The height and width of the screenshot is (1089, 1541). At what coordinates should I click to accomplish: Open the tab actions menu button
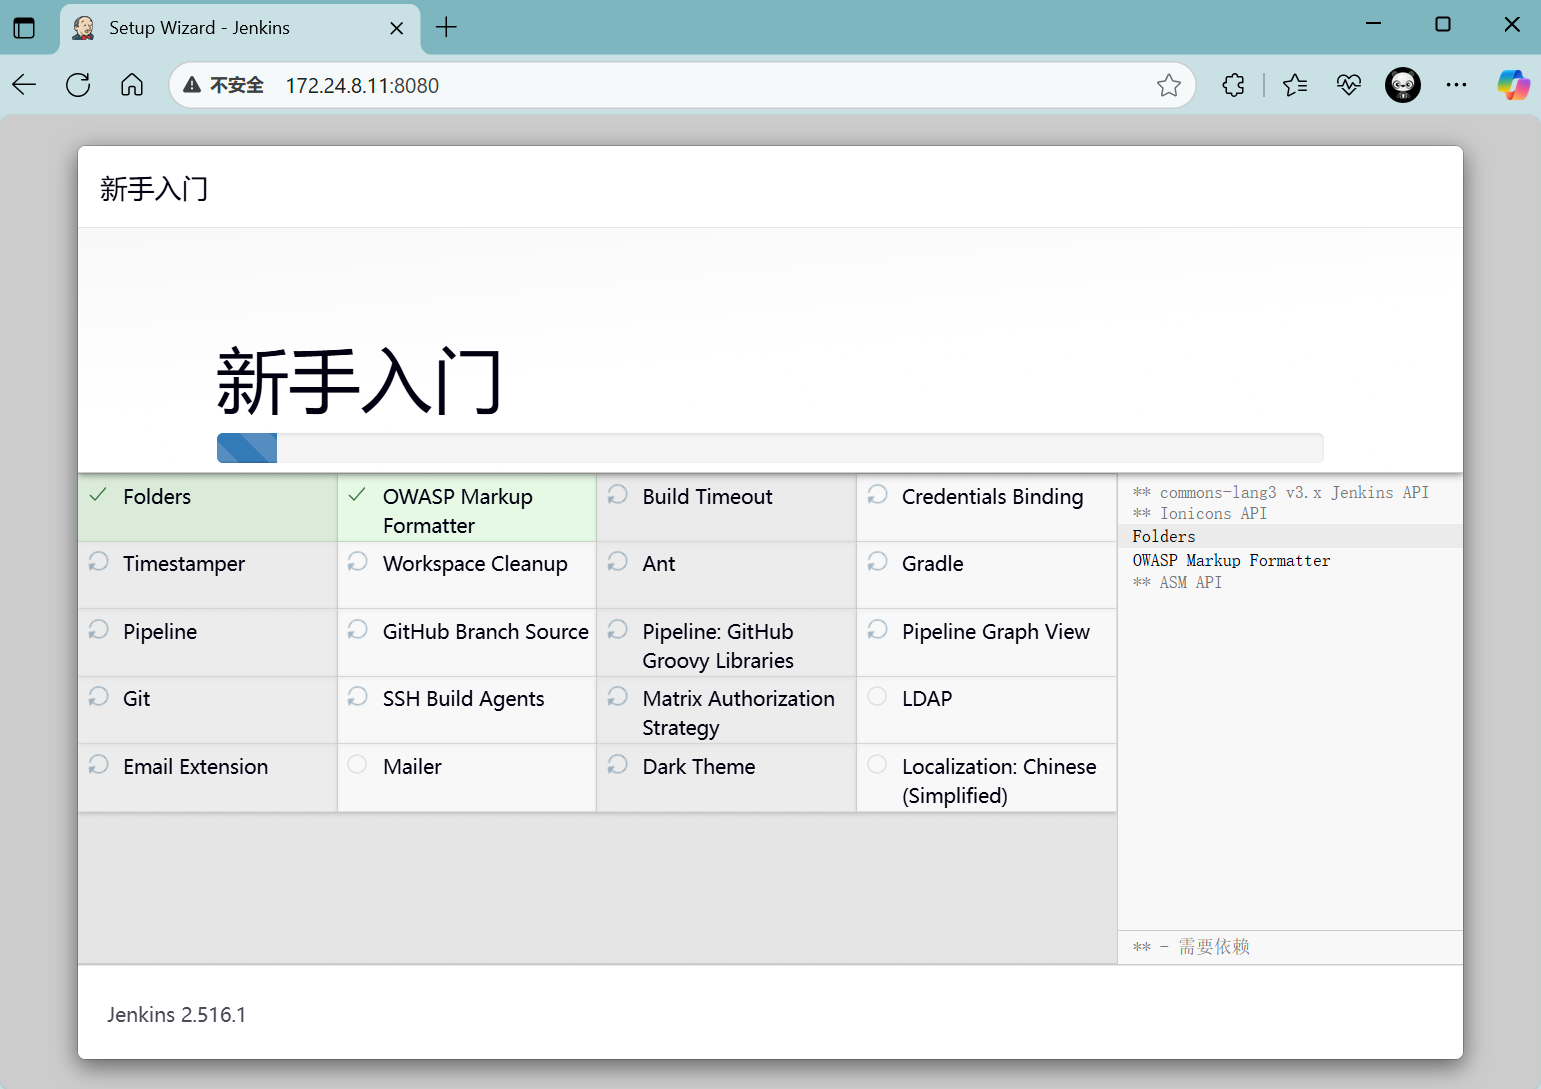click(24, 28)
